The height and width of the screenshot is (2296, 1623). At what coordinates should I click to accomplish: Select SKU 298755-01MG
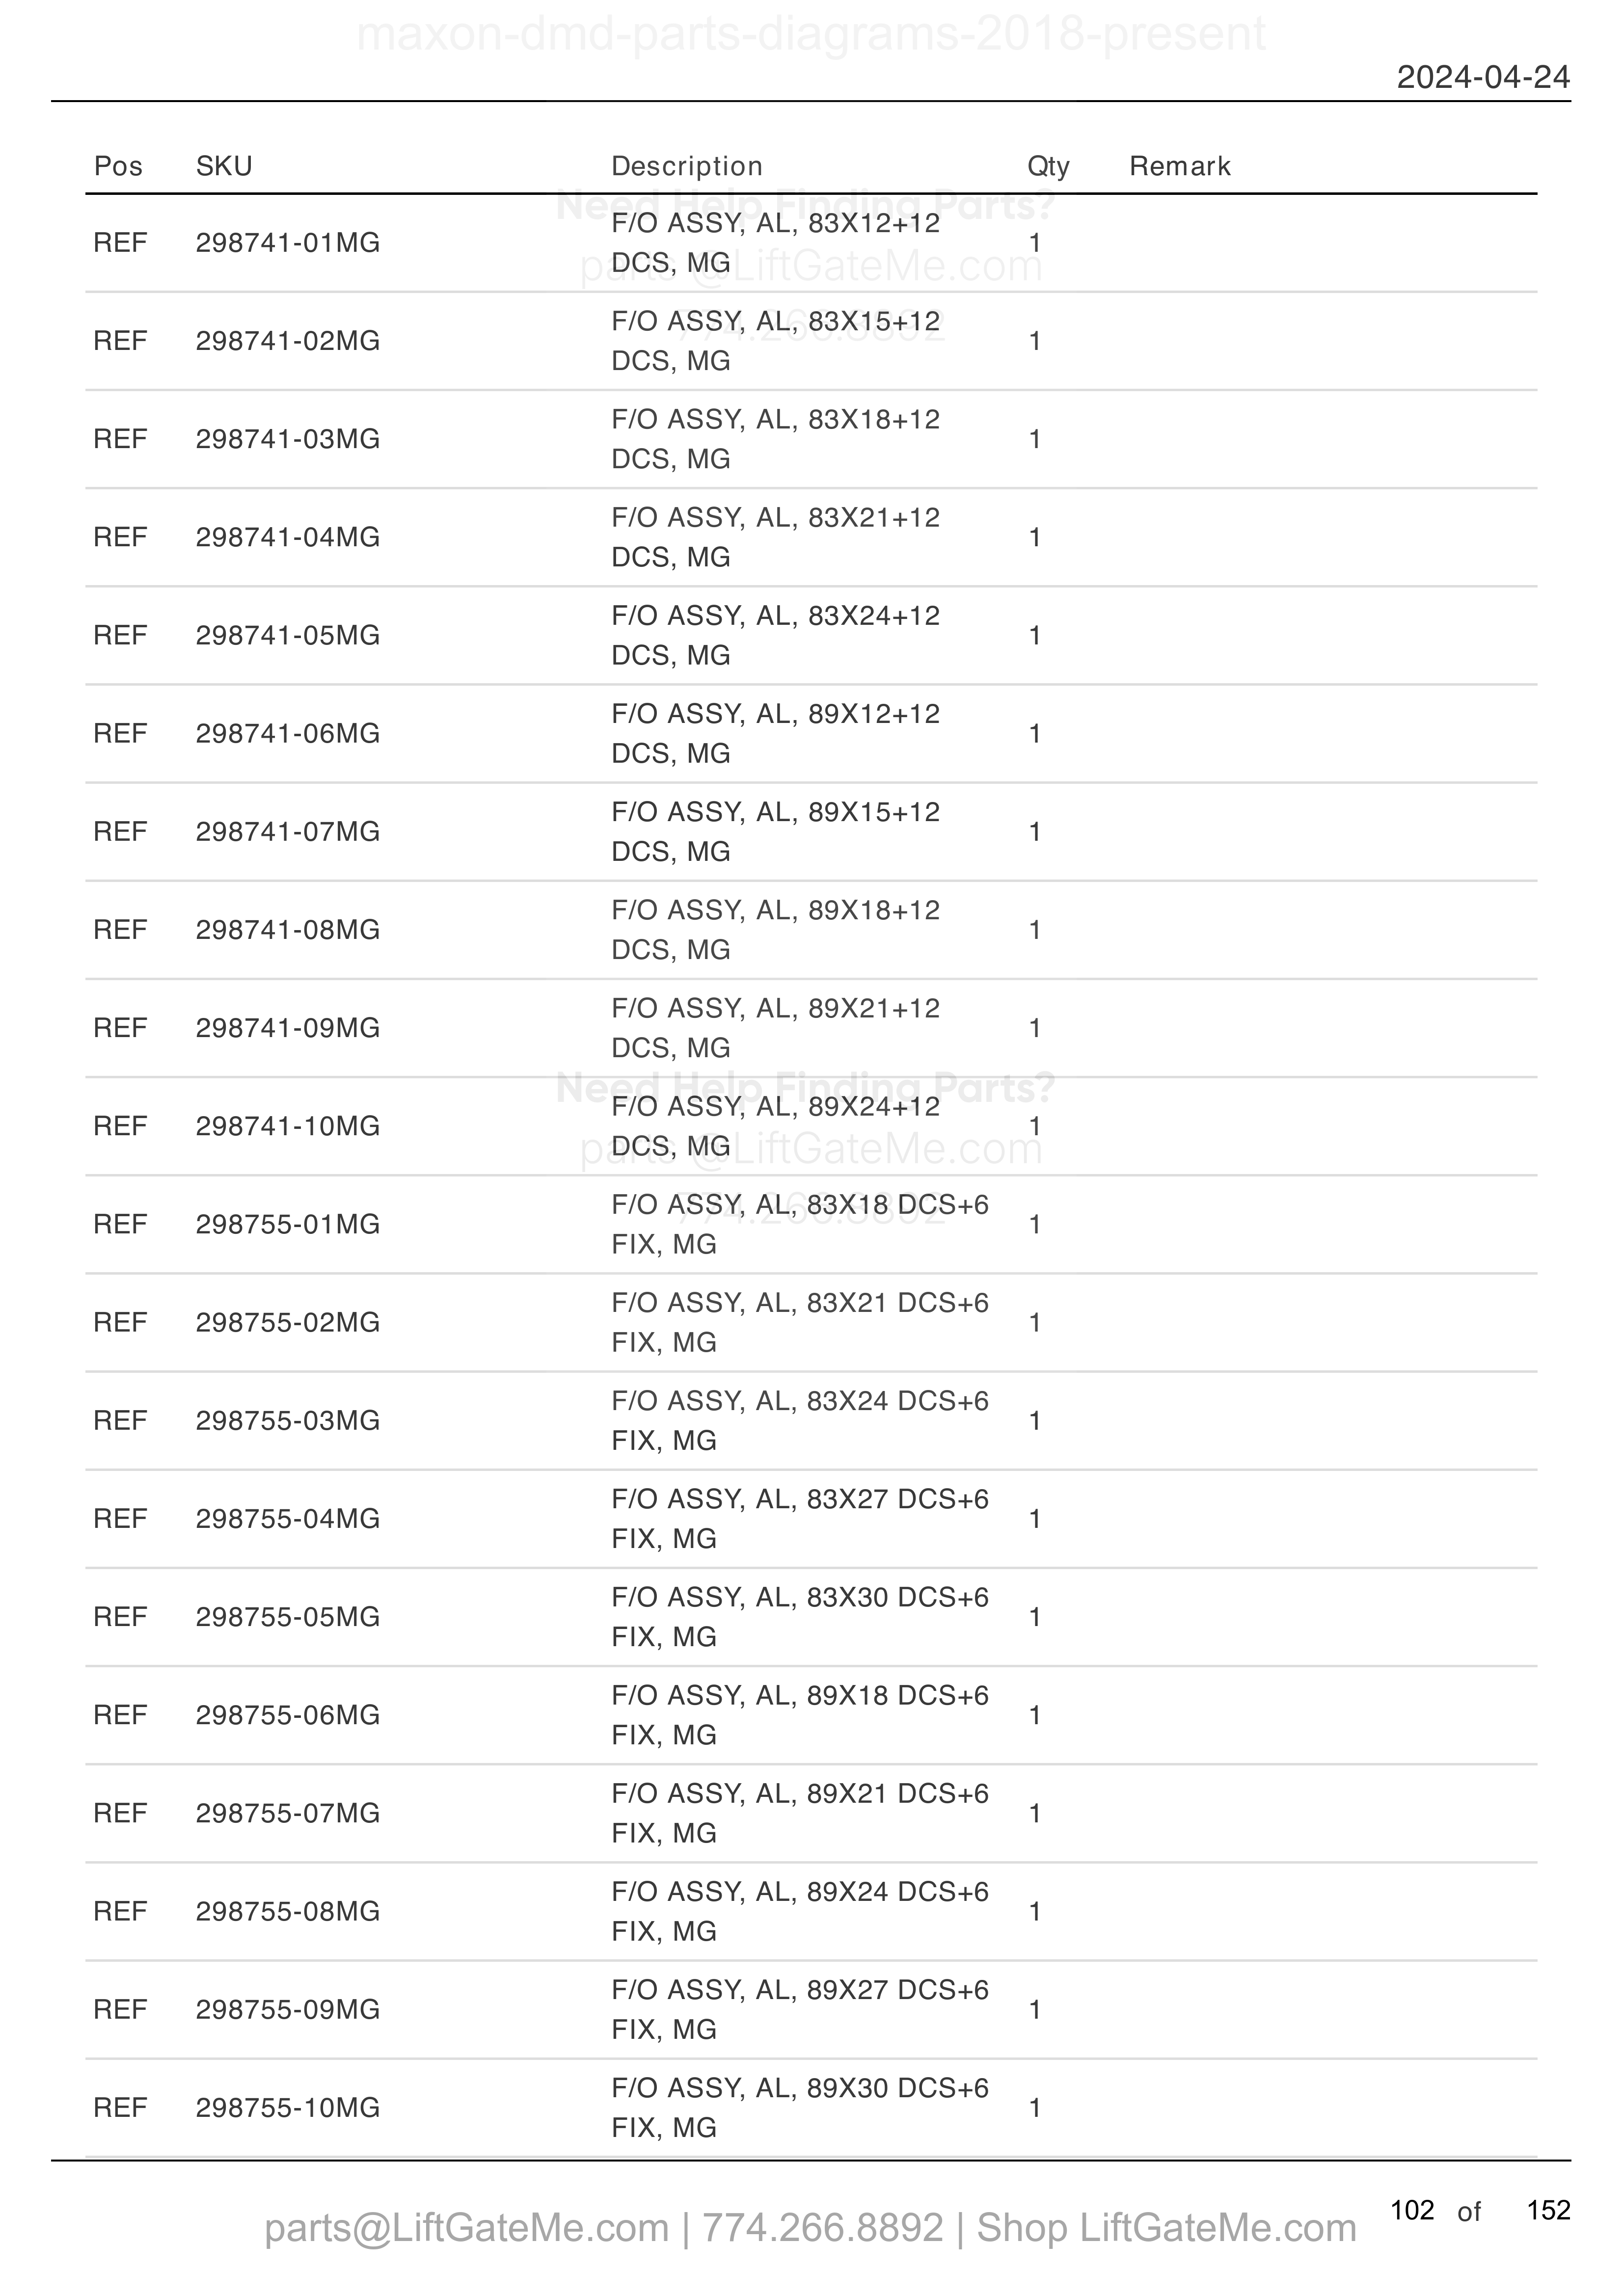coord(287,1225)
